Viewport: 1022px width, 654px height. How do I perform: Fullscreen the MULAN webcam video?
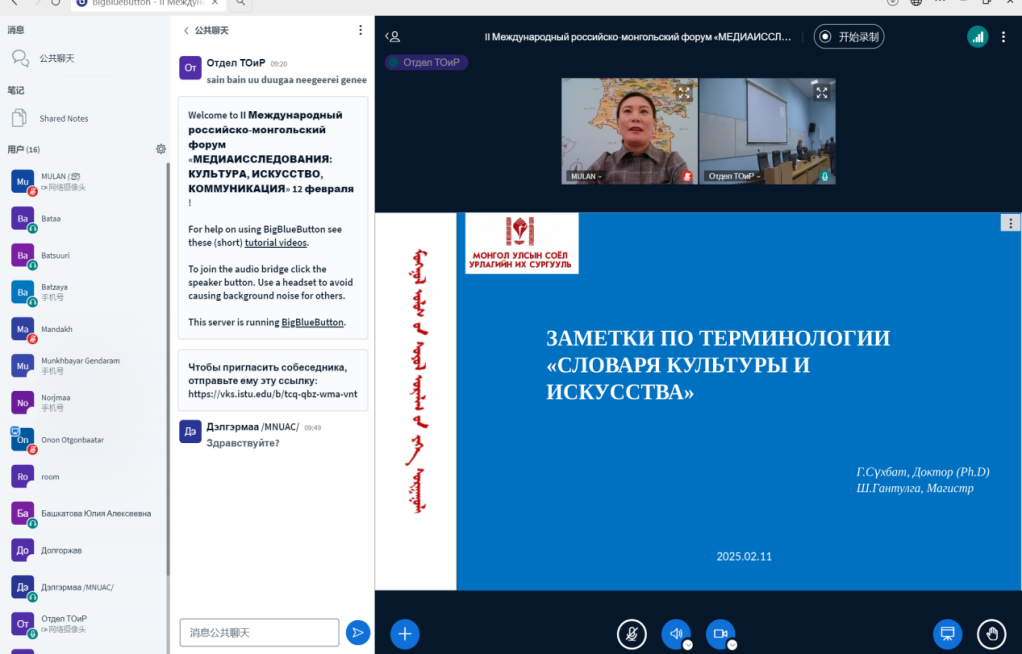pos(684,93)
